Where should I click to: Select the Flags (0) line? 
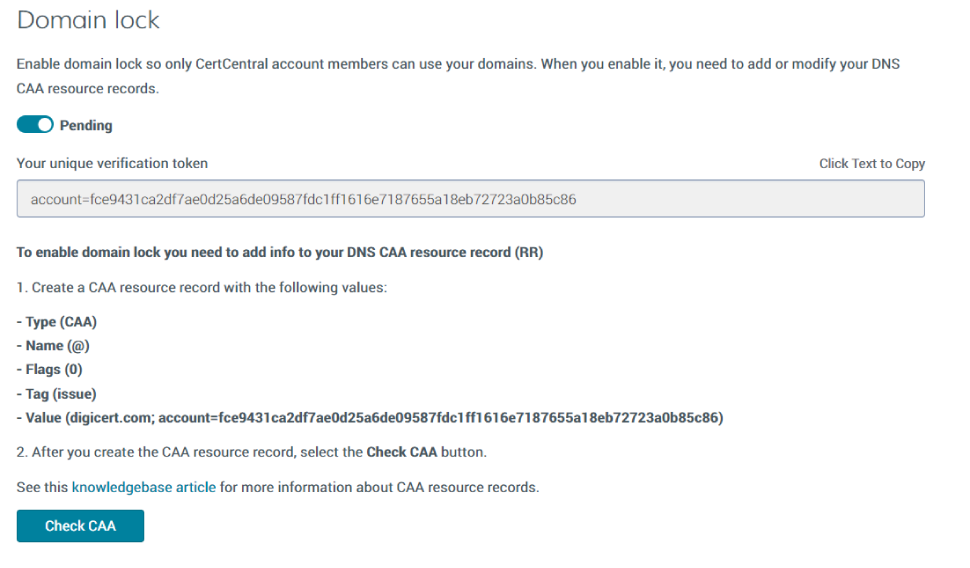49,369
